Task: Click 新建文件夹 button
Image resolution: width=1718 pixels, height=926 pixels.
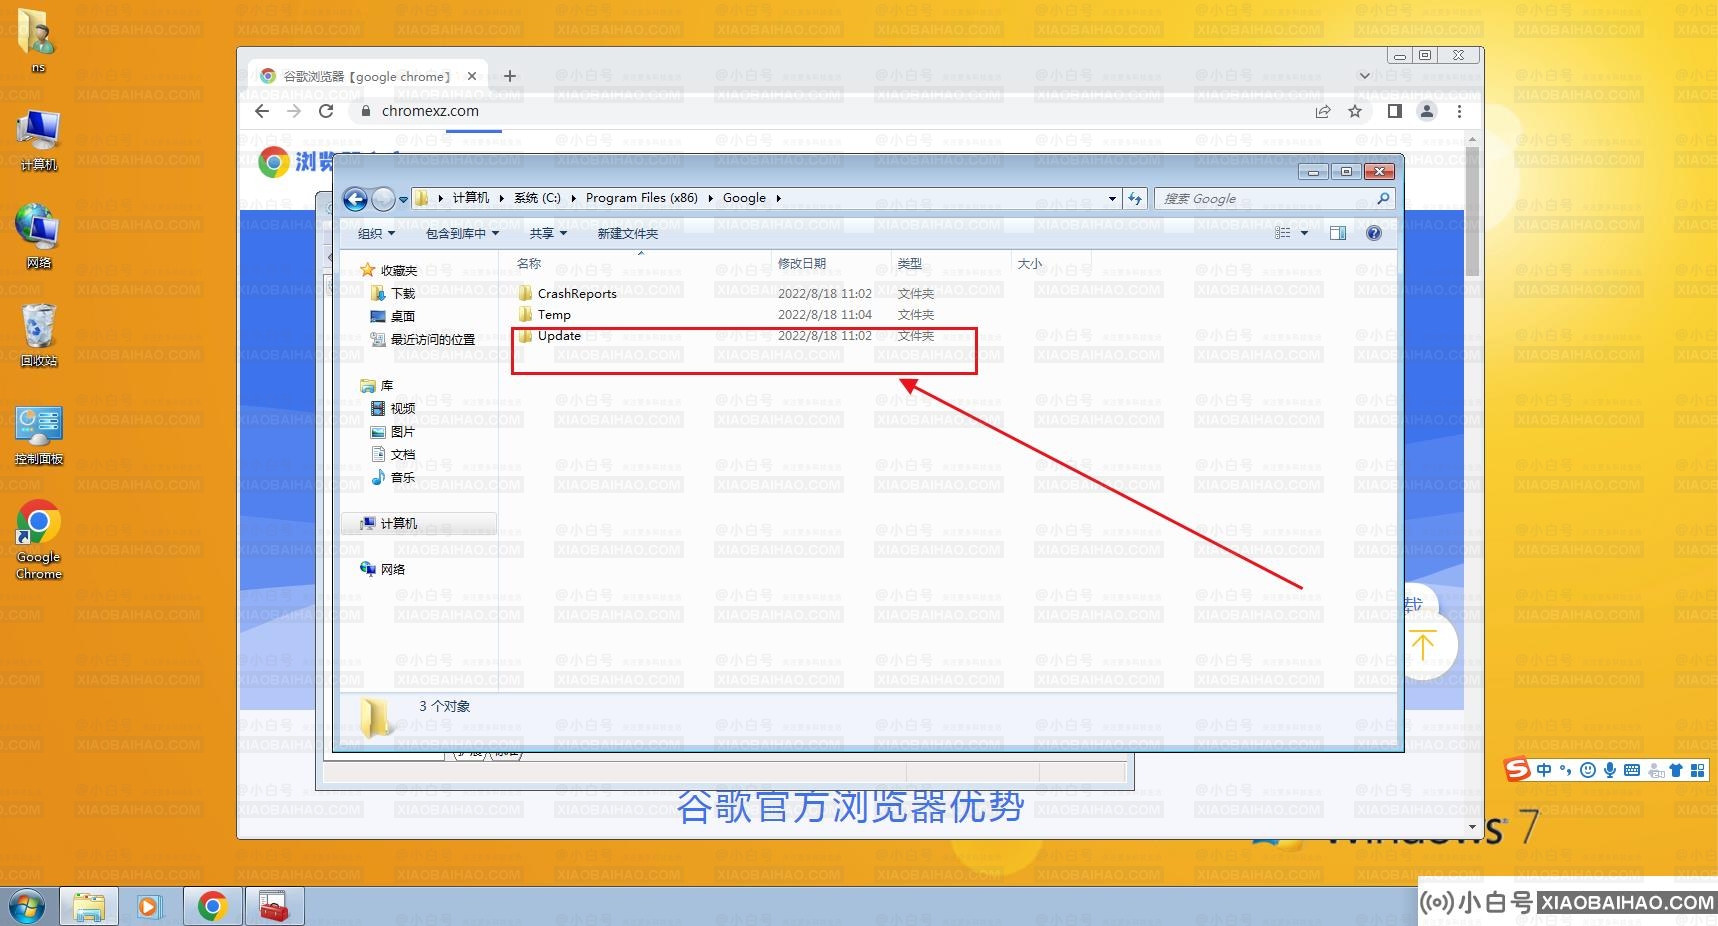Action: 628,233
